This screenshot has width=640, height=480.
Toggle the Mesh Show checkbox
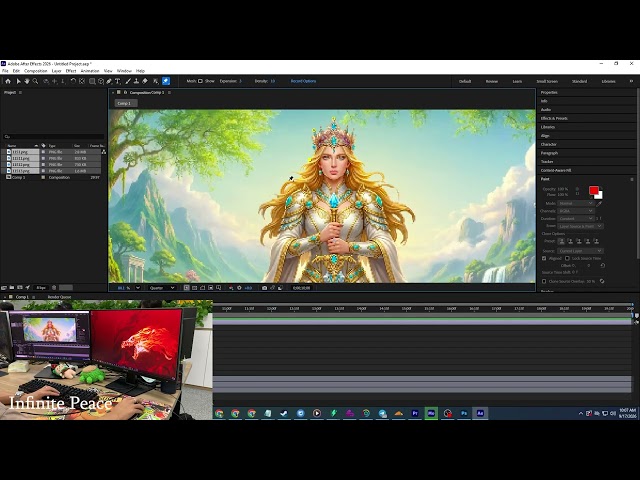(x=200, y=81)
